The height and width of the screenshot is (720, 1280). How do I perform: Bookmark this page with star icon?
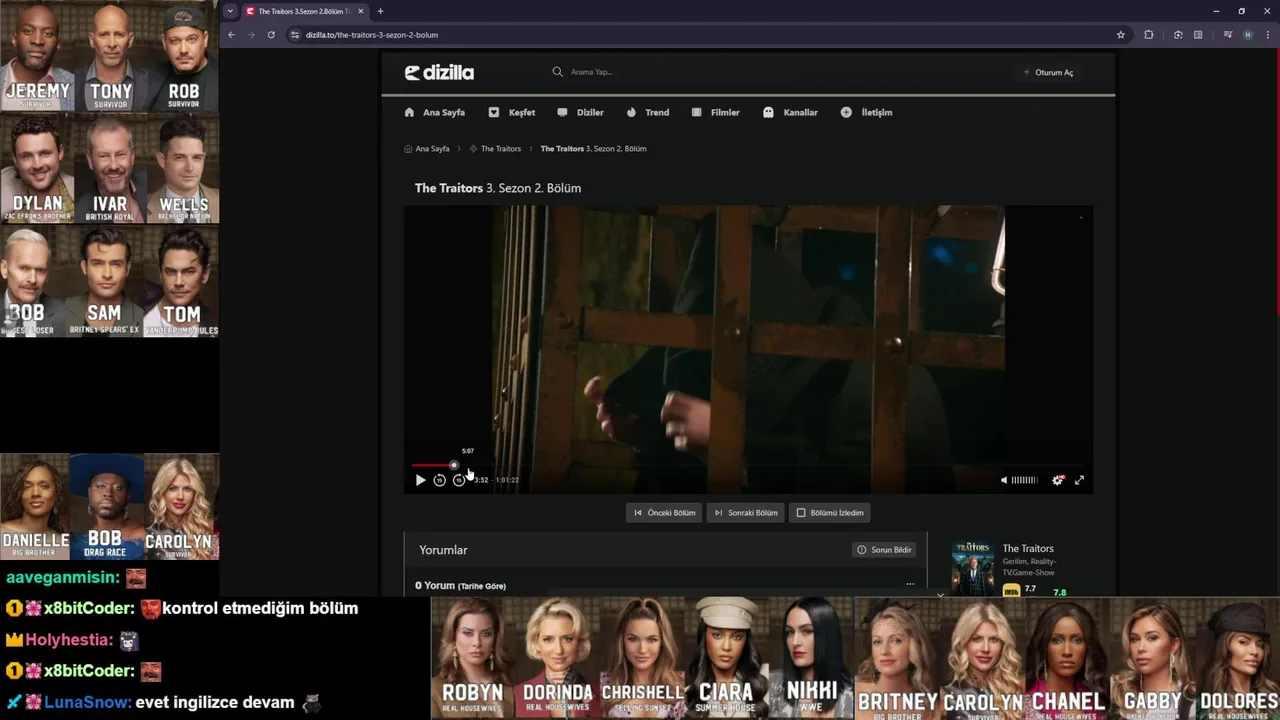pyautogui.click(x=1121, y=35)
